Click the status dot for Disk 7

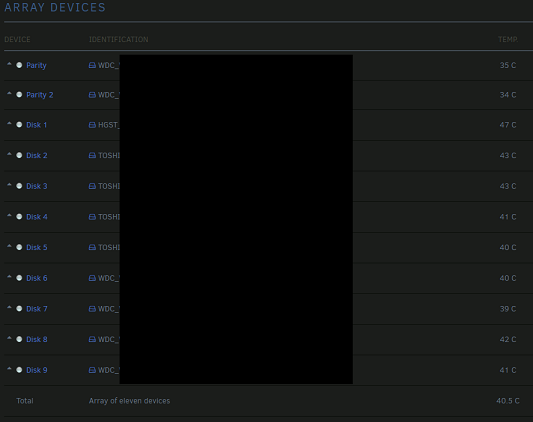(19, 308)
